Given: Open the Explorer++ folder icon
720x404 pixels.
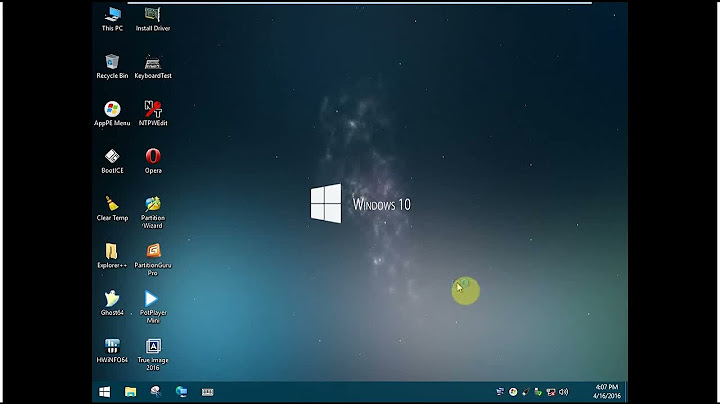Looking at the screenshot, I should tap(112, 256).
